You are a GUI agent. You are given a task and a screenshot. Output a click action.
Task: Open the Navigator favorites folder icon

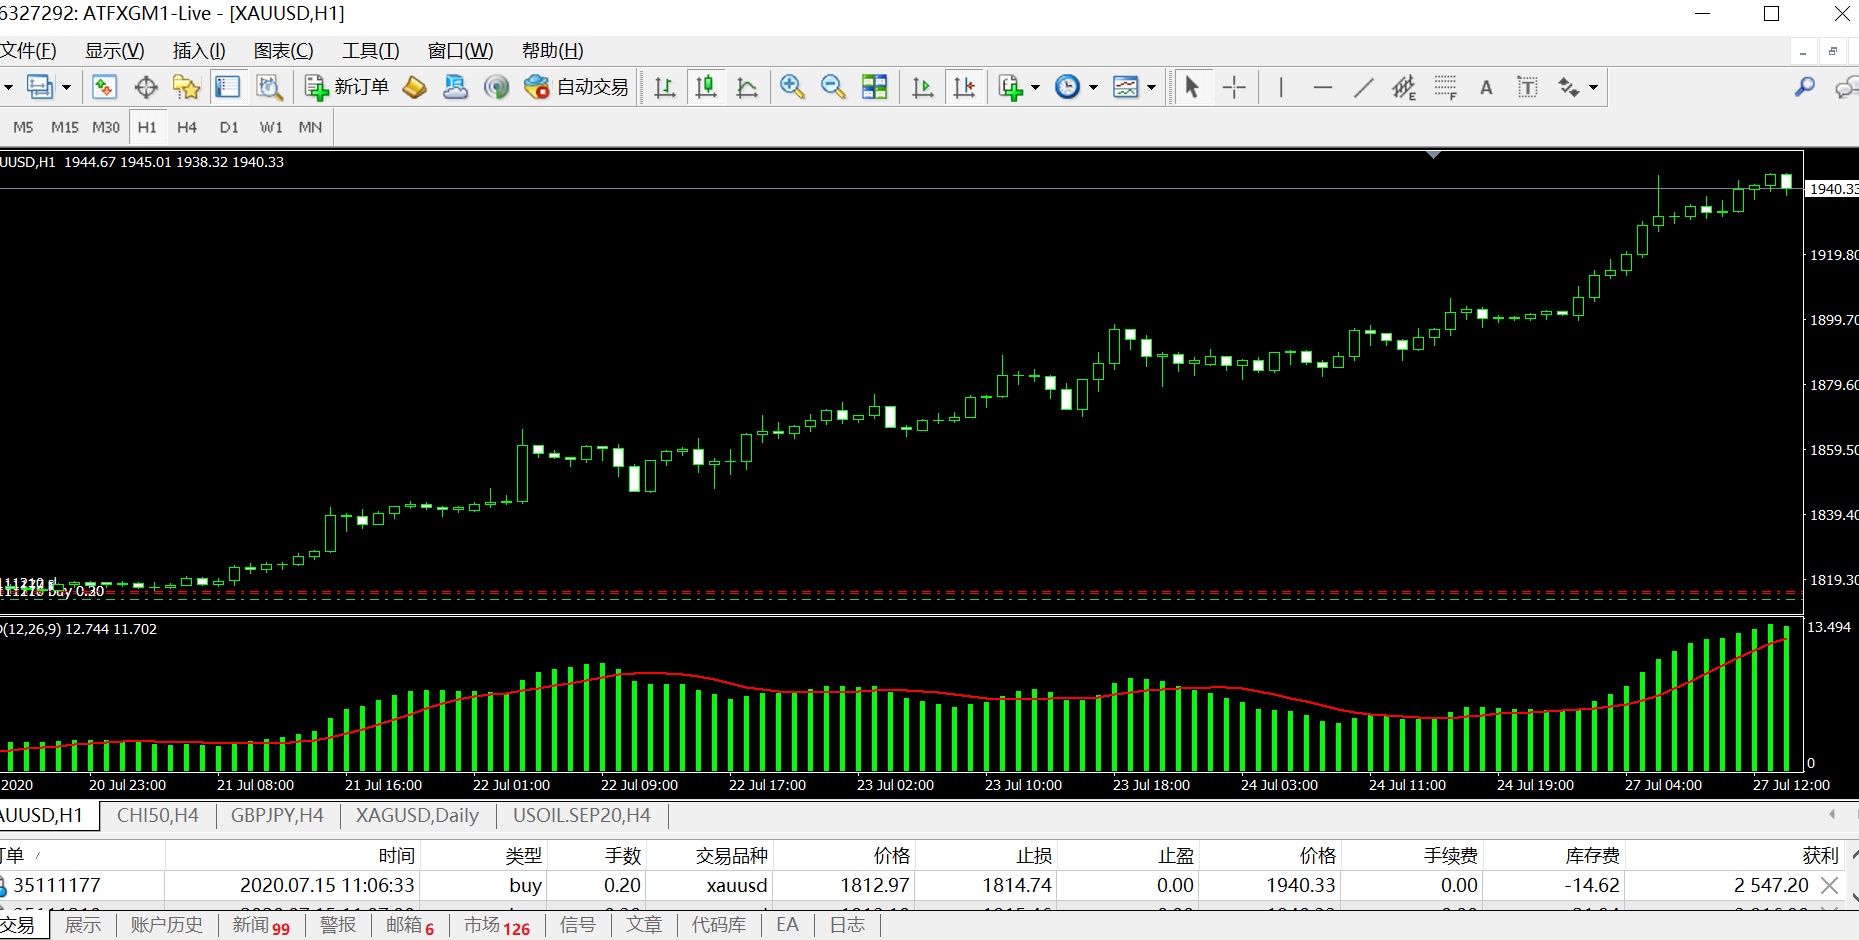[x=186, y=87]
